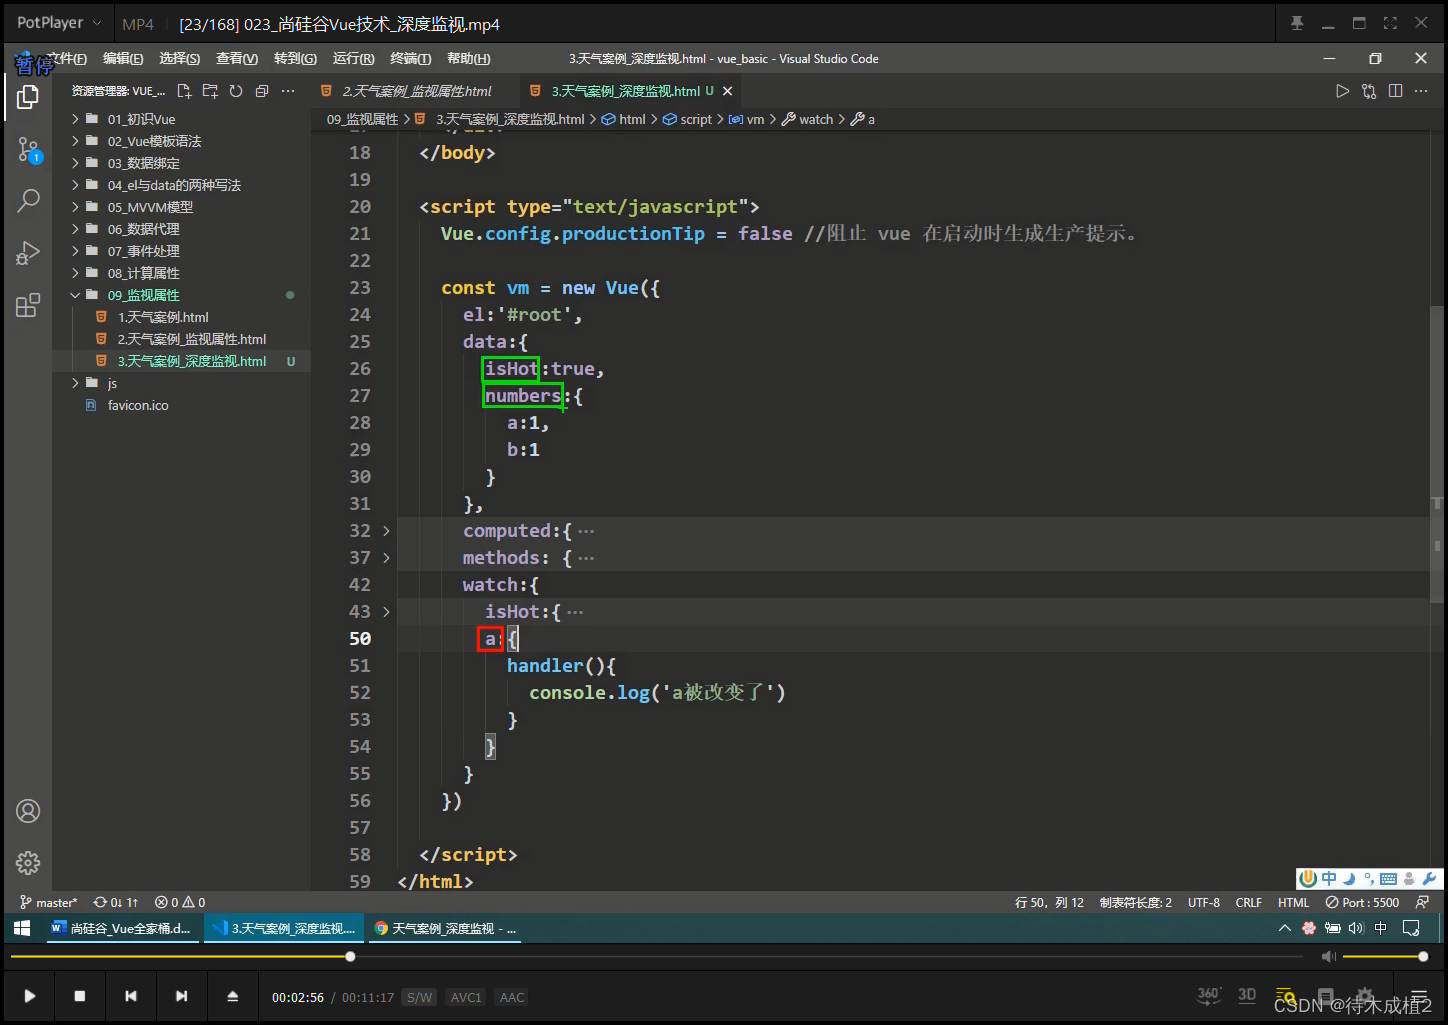Click the master branch in status bar
This screenshot has width=1448, height=1025.
(48, 902)
